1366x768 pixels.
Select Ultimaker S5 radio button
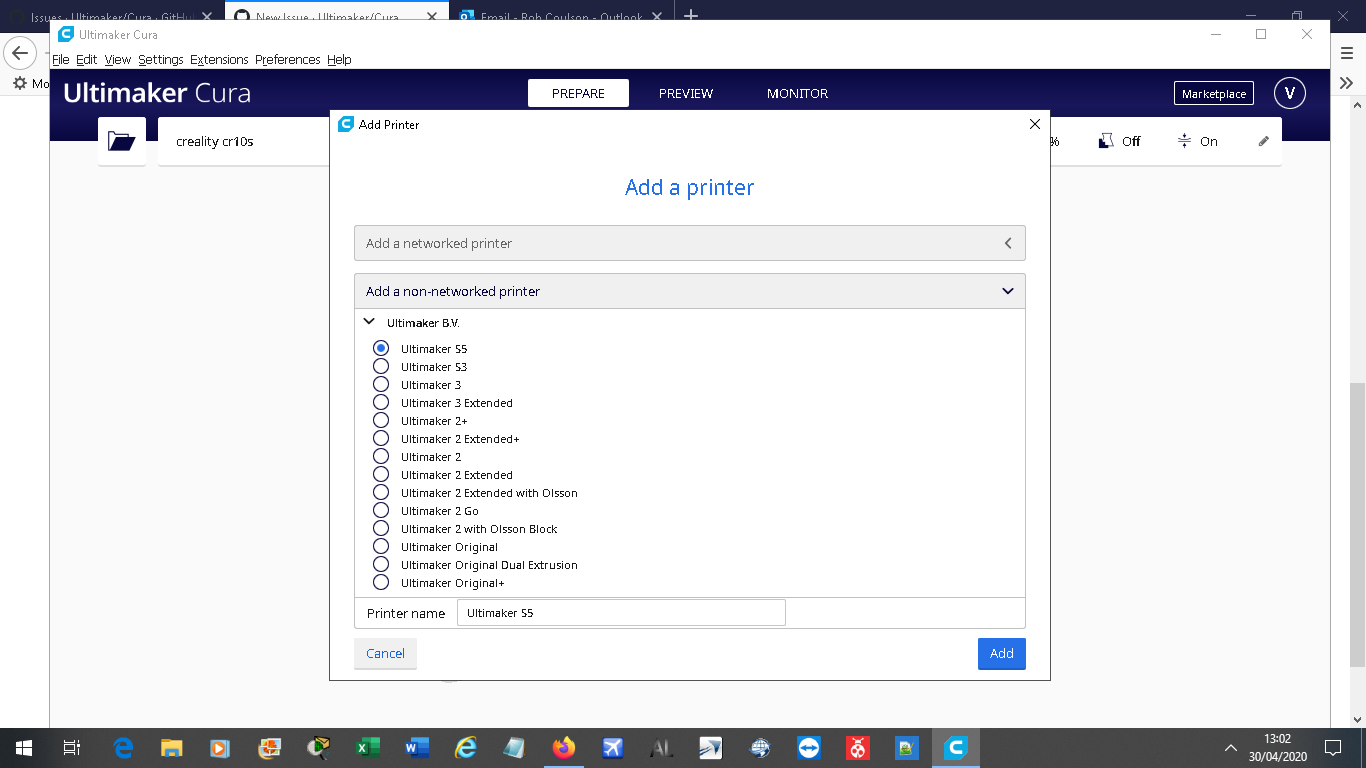pos(381,348)
